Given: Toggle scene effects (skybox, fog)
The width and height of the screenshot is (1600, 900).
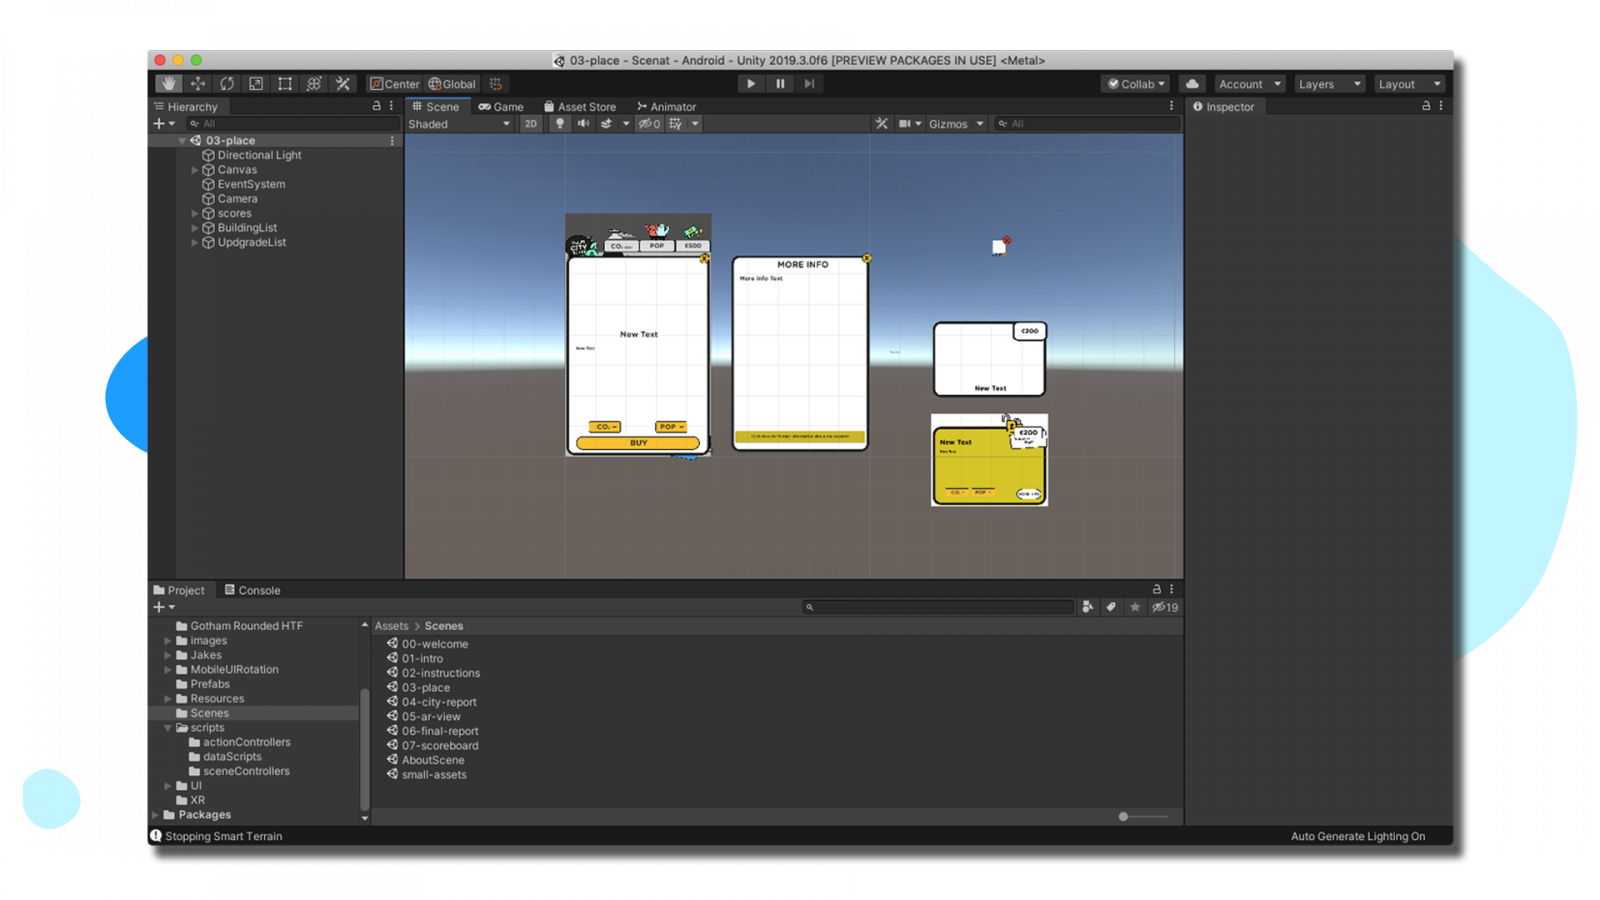Looking at the screenshot, I should pyautogui.click(x=606, y=124).
